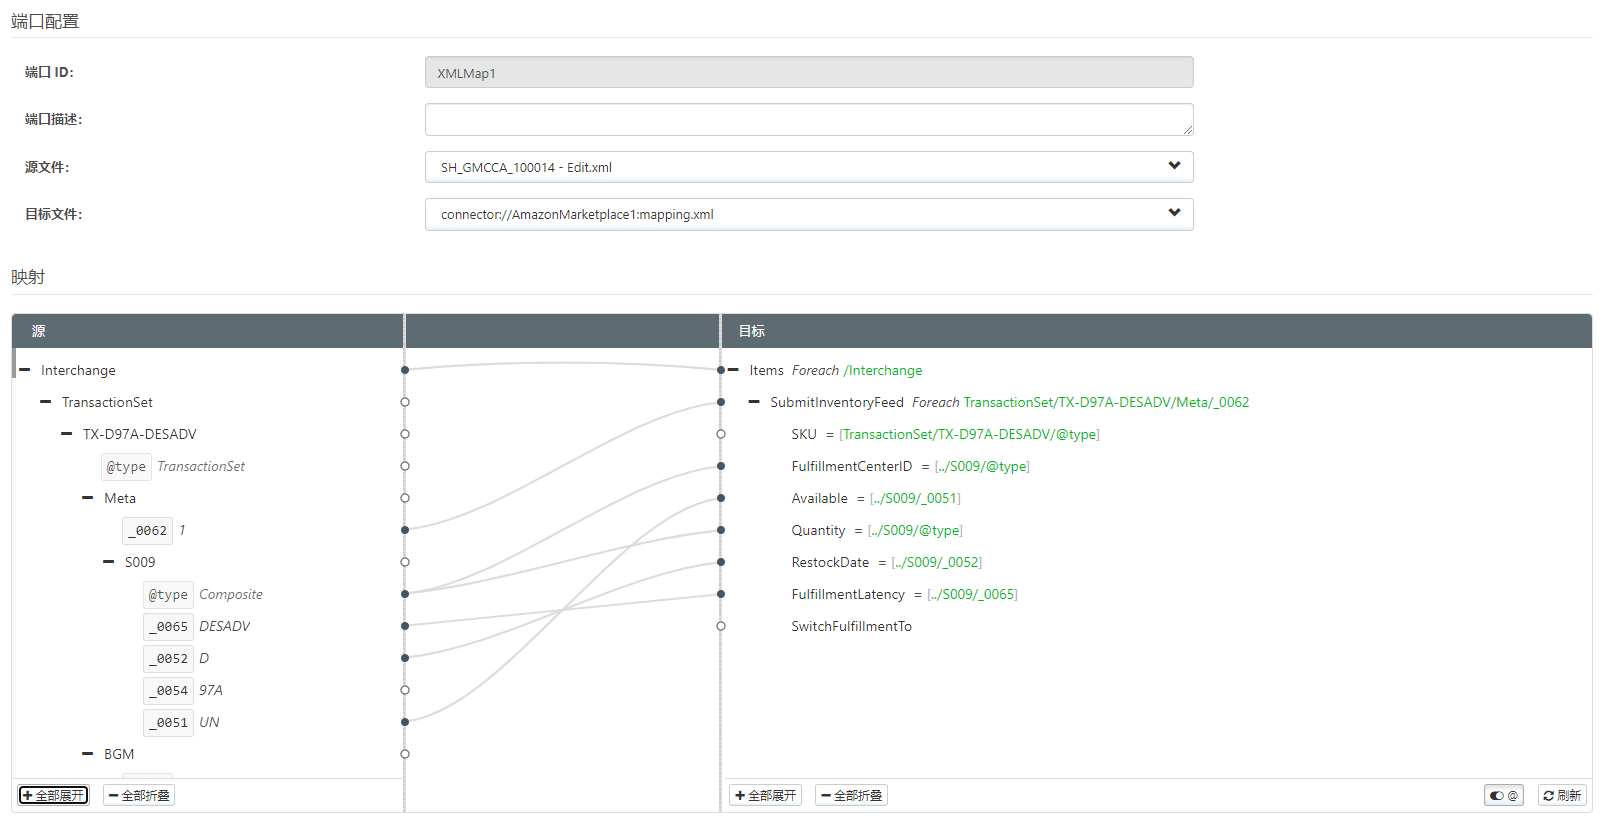Open the 目标文件 dropdown
Screen dimensions: 1608x830
point(808,214)
